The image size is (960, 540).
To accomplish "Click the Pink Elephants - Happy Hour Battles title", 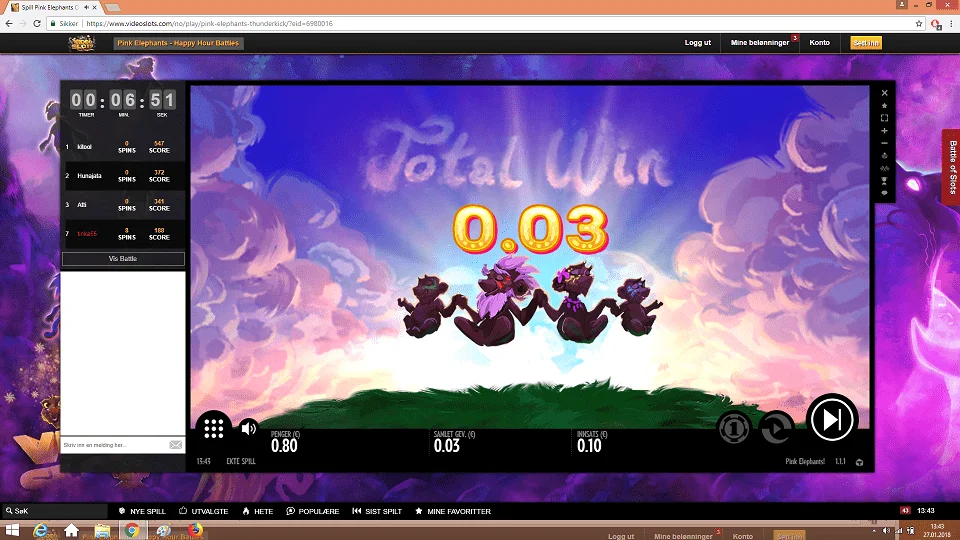I will pos(178,43).
